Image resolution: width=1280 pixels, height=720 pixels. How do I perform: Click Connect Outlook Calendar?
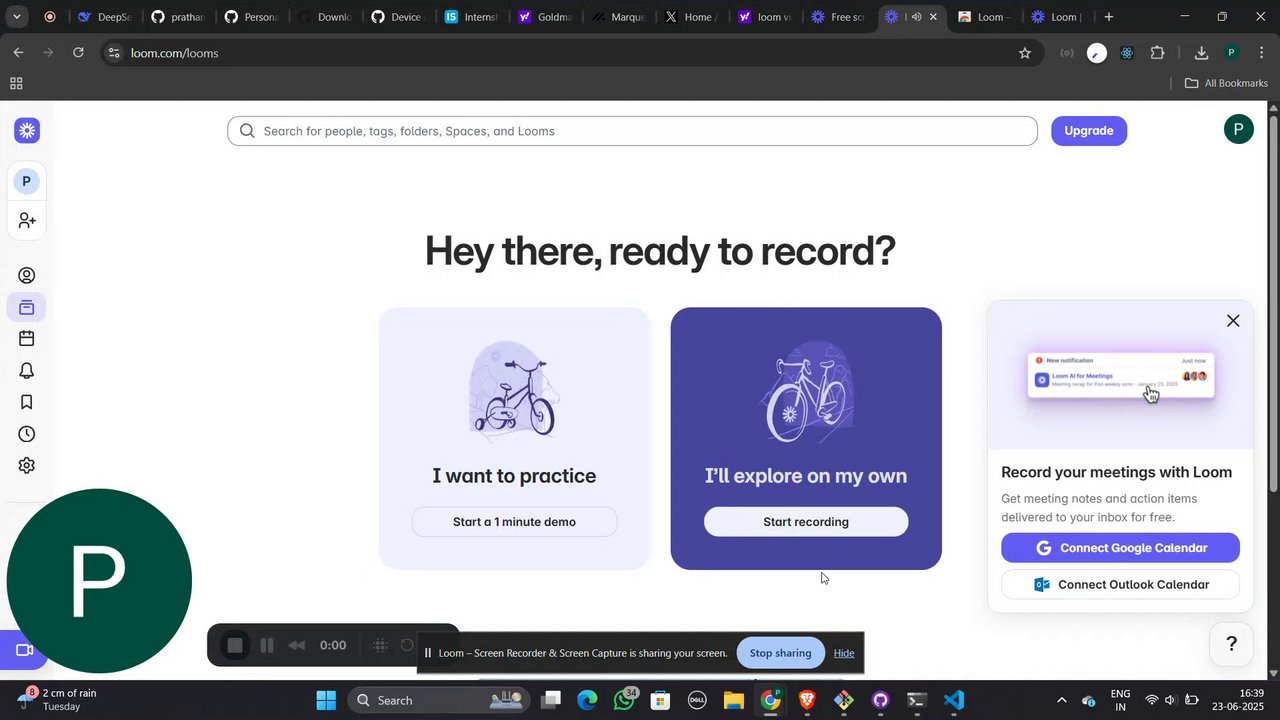(x=1120, y=585)
